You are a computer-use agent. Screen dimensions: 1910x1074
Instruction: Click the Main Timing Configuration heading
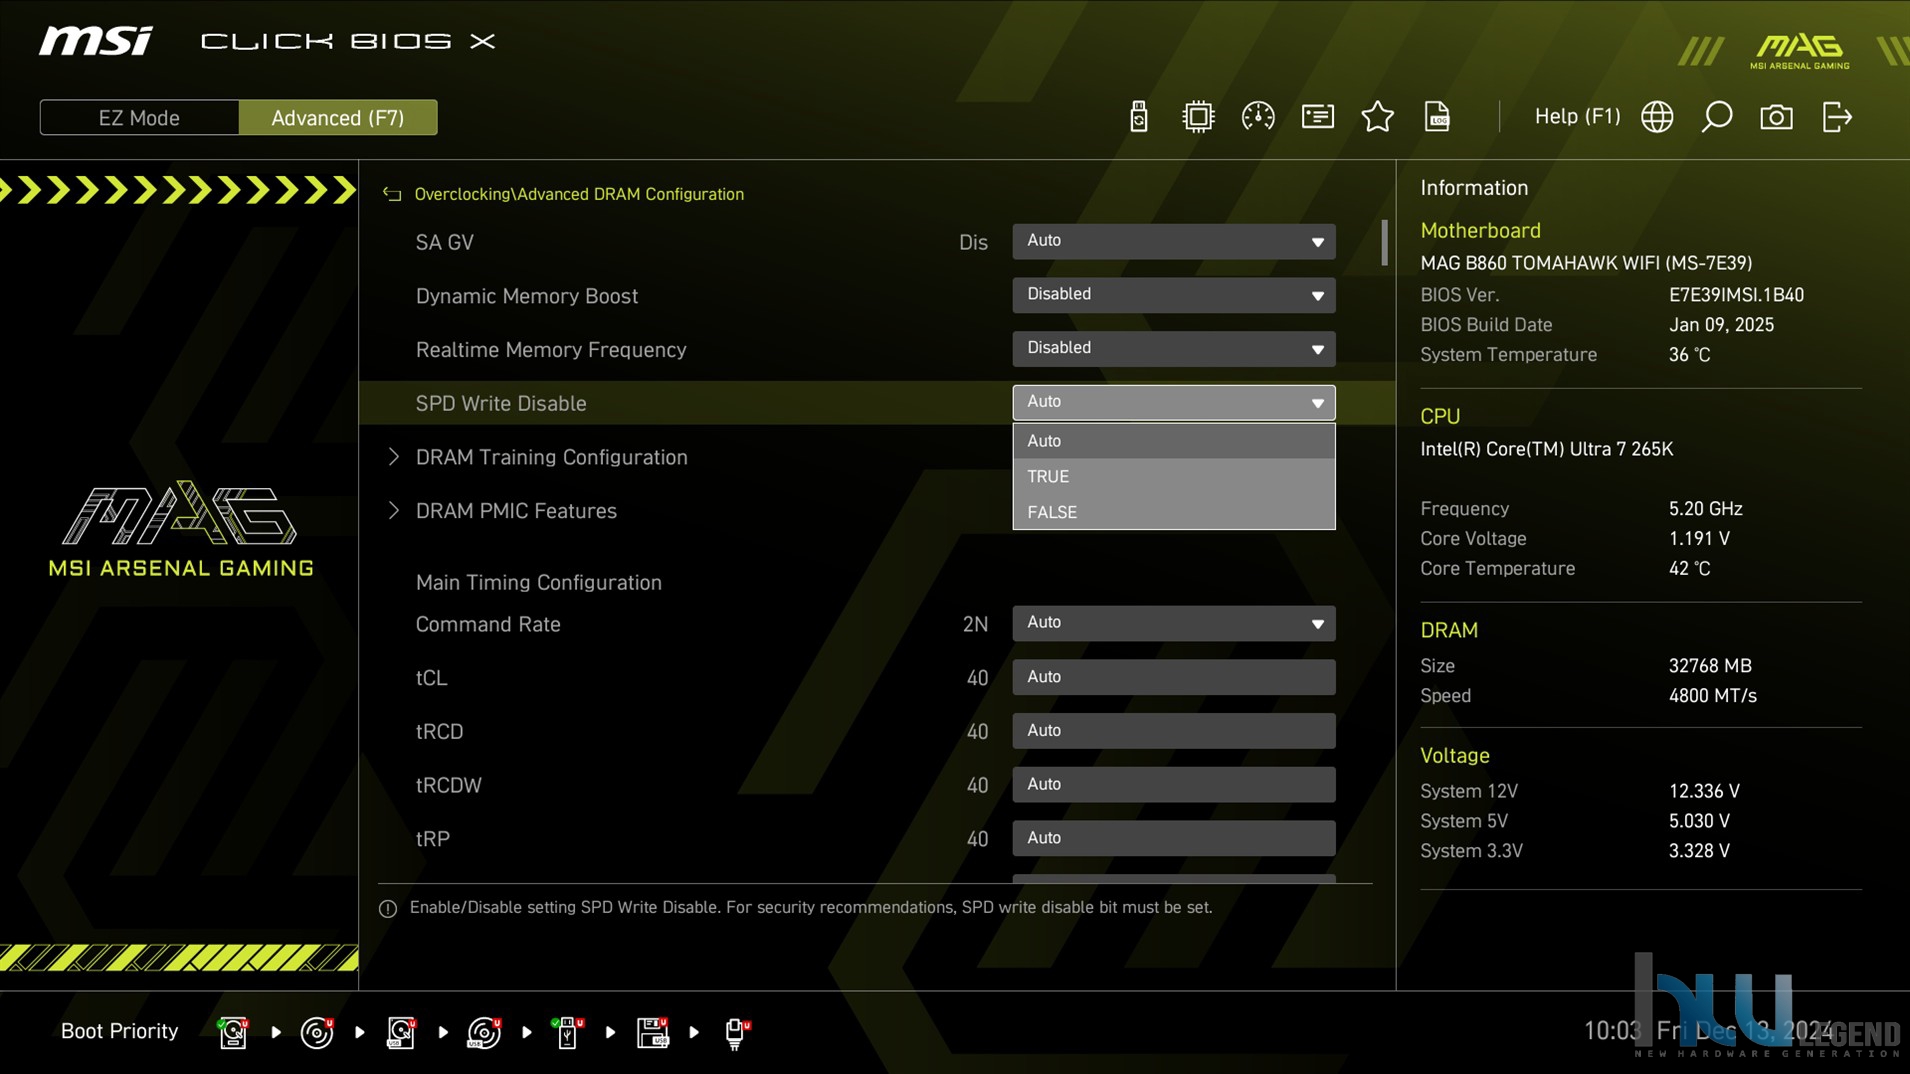pos(538,582)
